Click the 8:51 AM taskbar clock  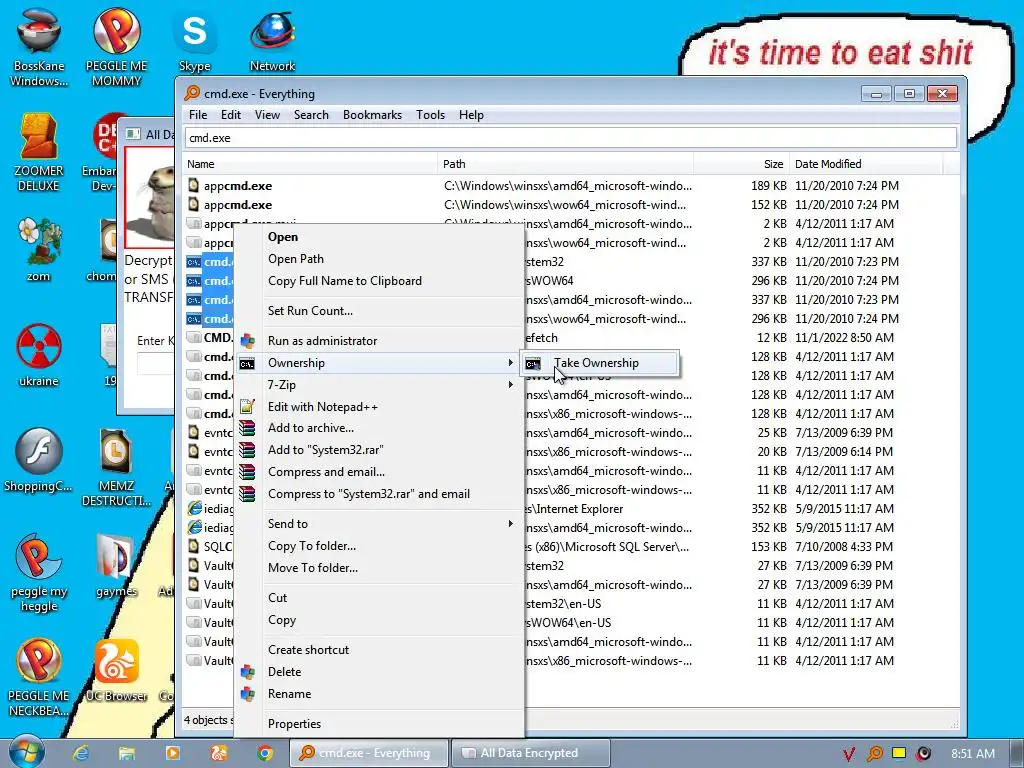click(x=973, y=754)
